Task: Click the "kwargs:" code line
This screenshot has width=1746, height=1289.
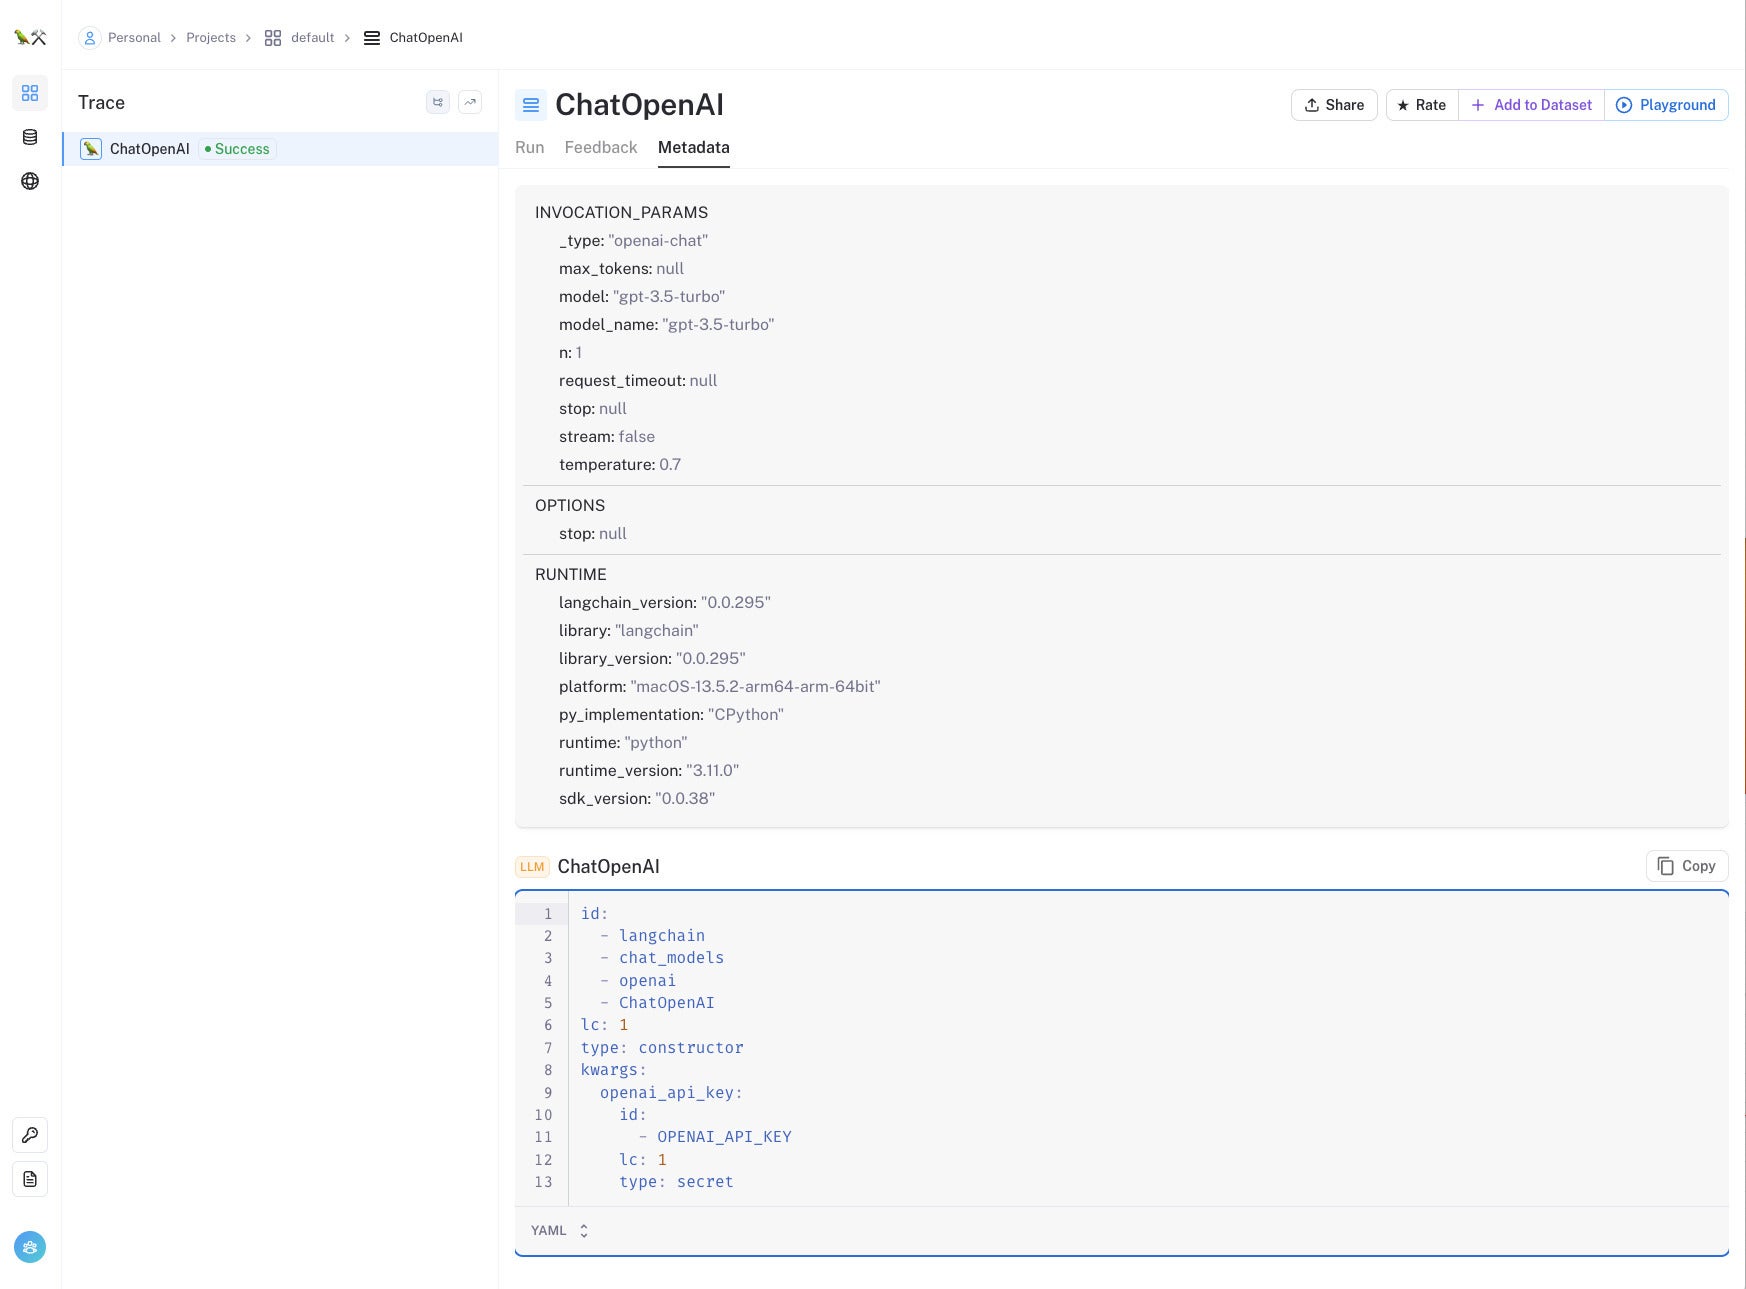Action: click(x=613, y=1070)
